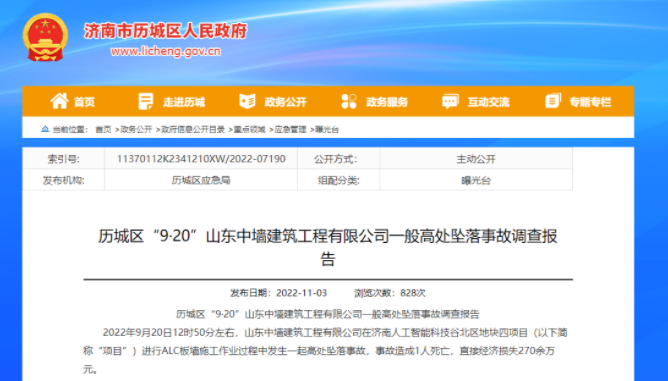
Task: Click the www.licheng.gov.cn URL text
Action: coord(166,52)
